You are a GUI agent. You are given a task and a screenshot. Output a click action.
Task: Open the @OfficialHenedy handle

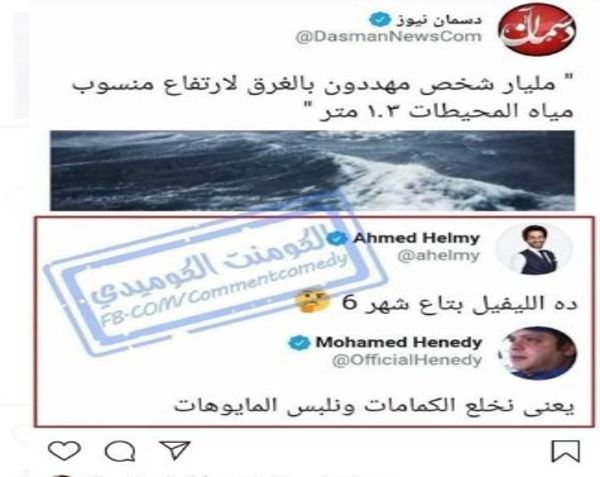[407, 360]
